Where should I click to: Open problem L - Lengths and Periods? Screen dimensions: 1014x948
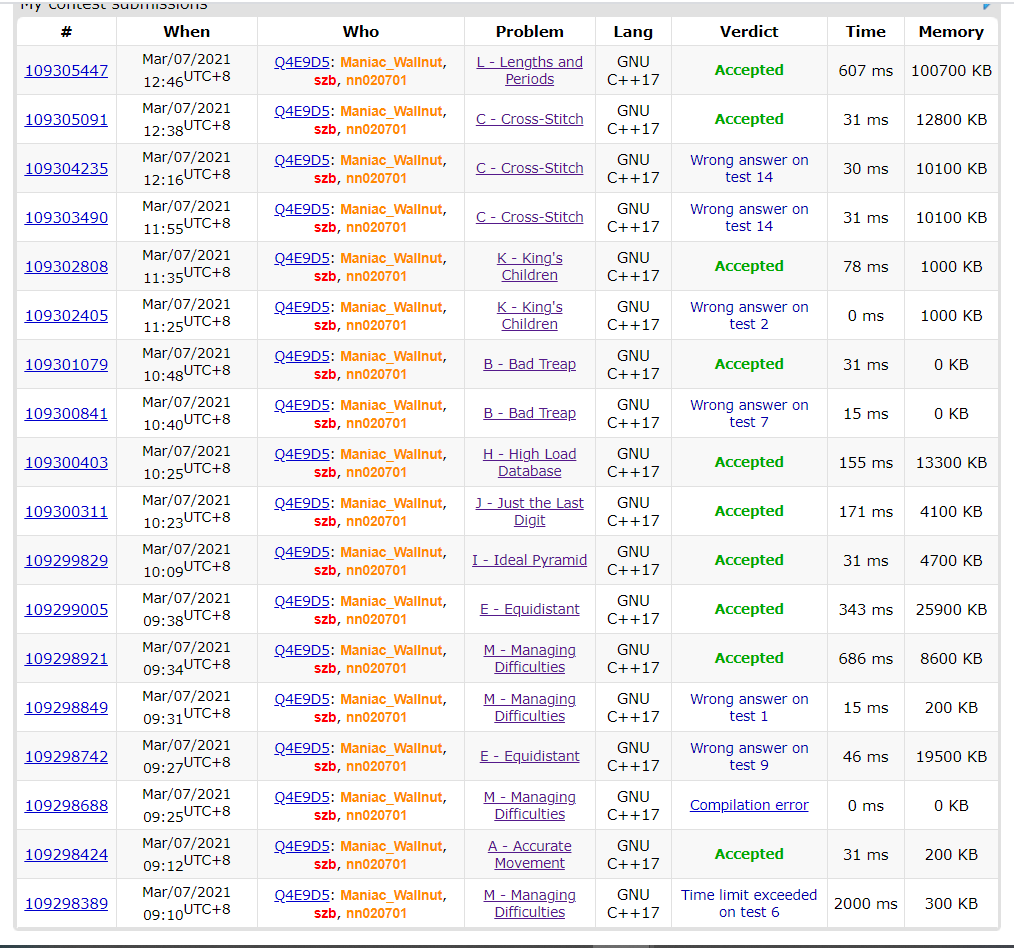(529, 70)
